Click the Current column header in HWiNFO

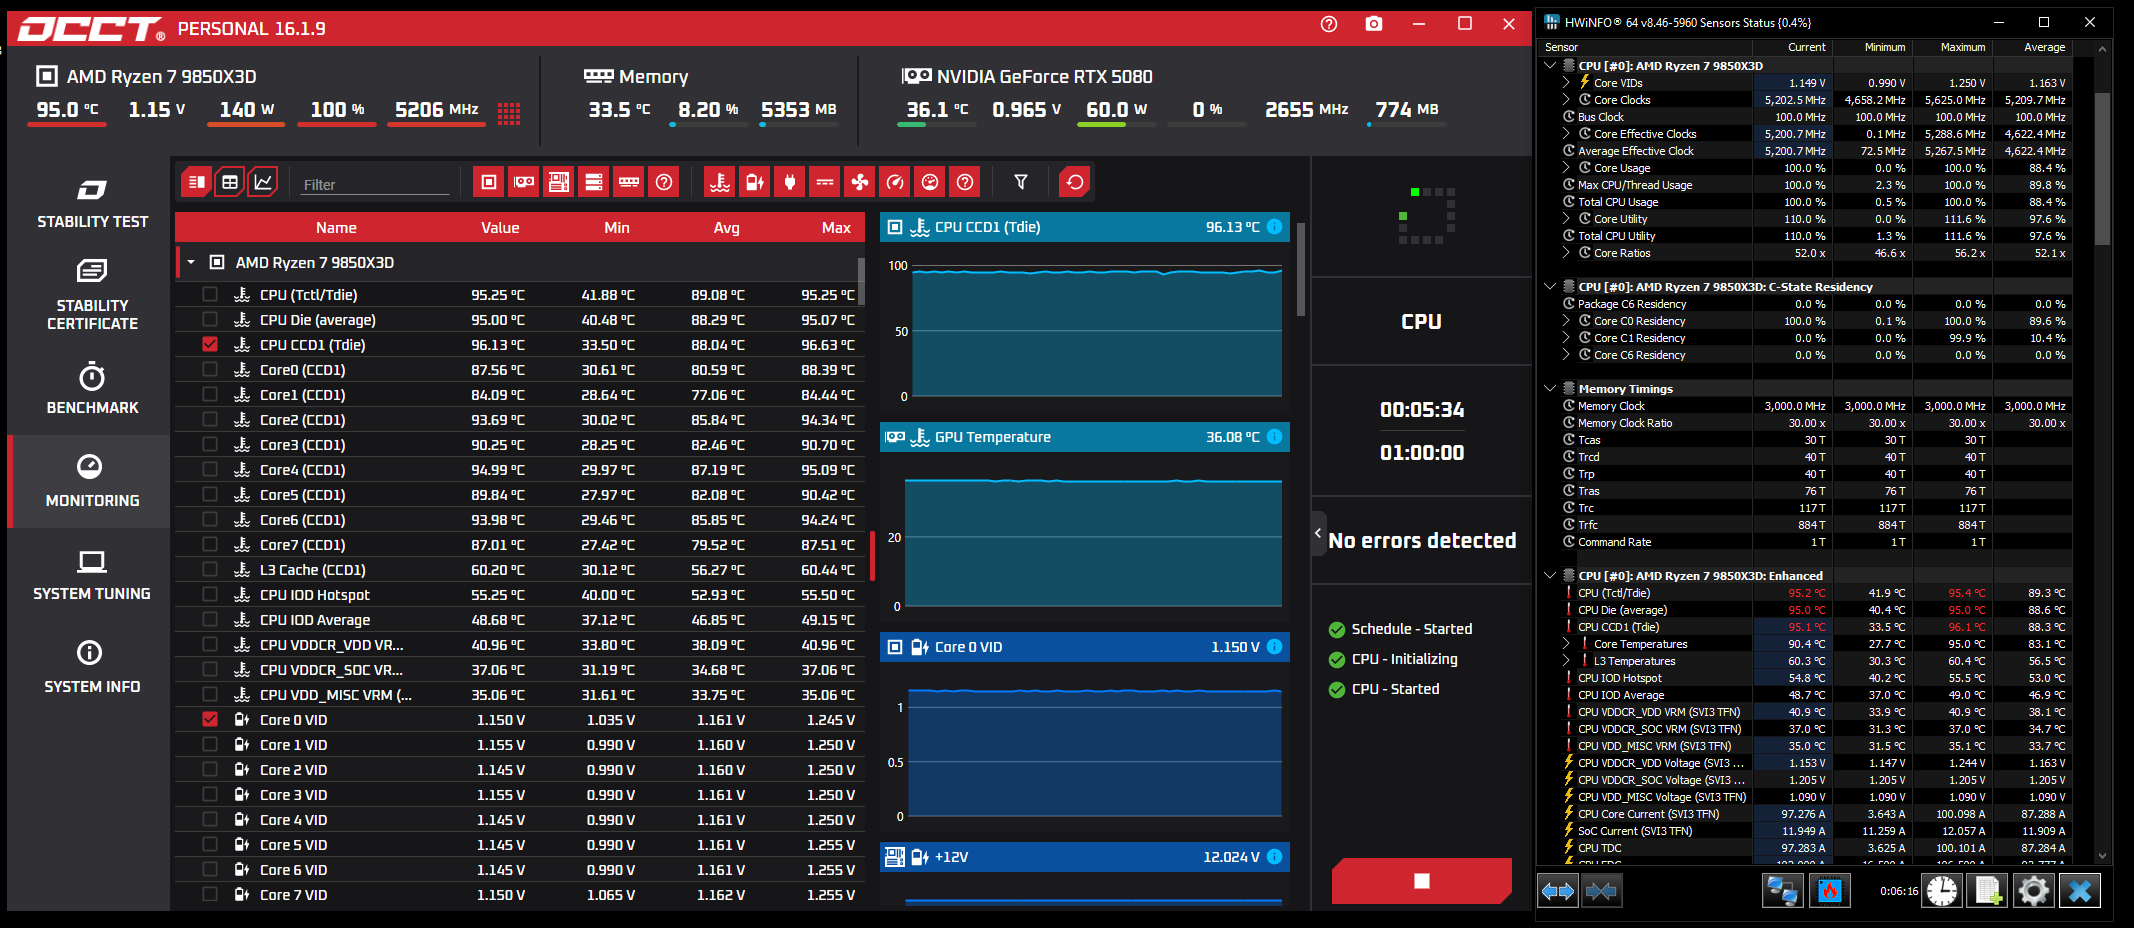(x=1807, y=47)
